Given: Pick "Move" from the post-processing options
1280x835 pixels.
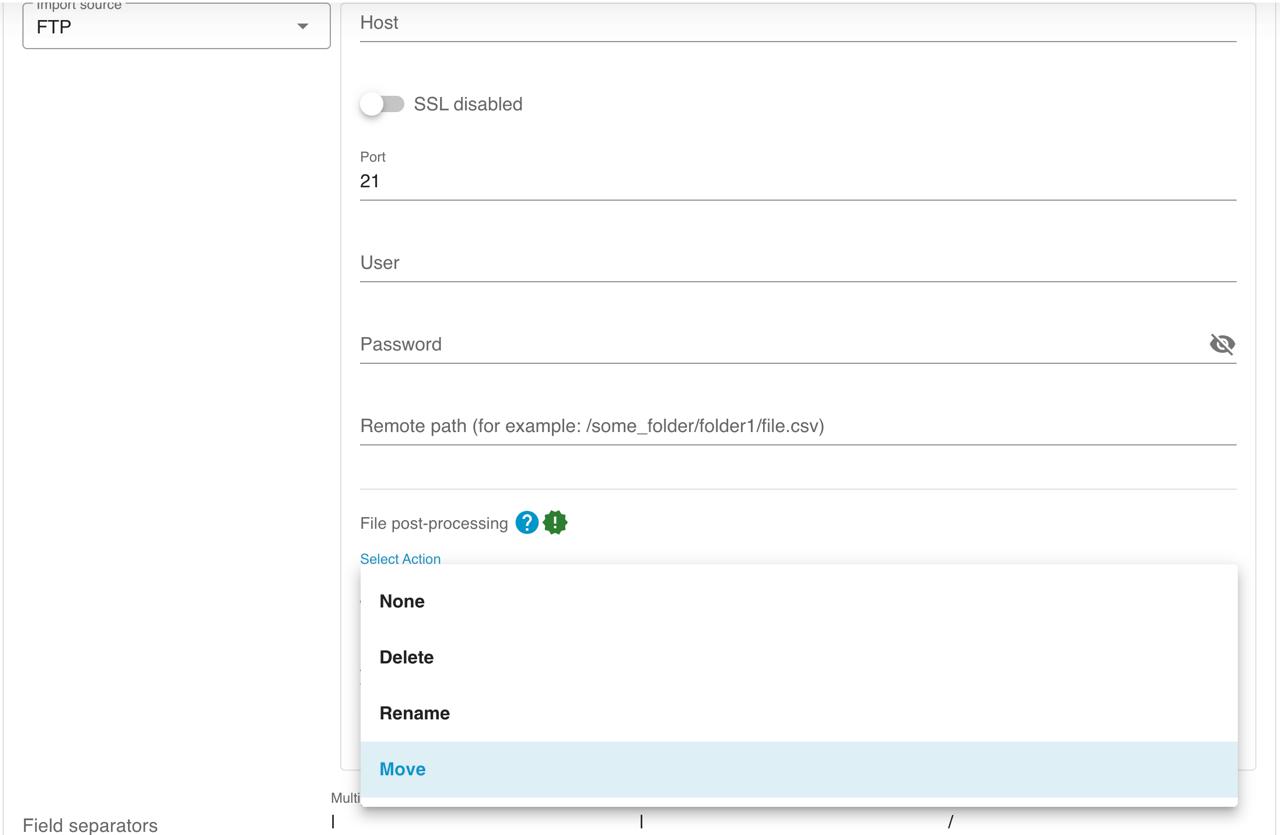Looking at the screenshot, I should click(402, 769).
